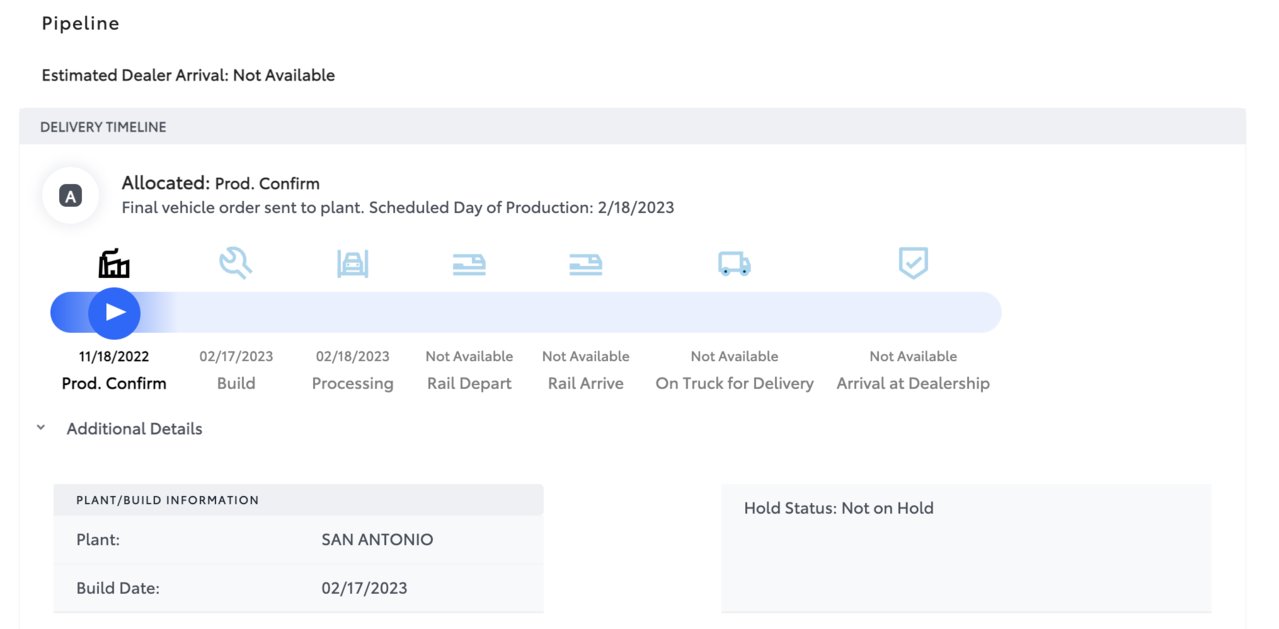1279x629 pixels.
Task: Click the 02/17/2023 date under the wrench
Action: (236, 356)
